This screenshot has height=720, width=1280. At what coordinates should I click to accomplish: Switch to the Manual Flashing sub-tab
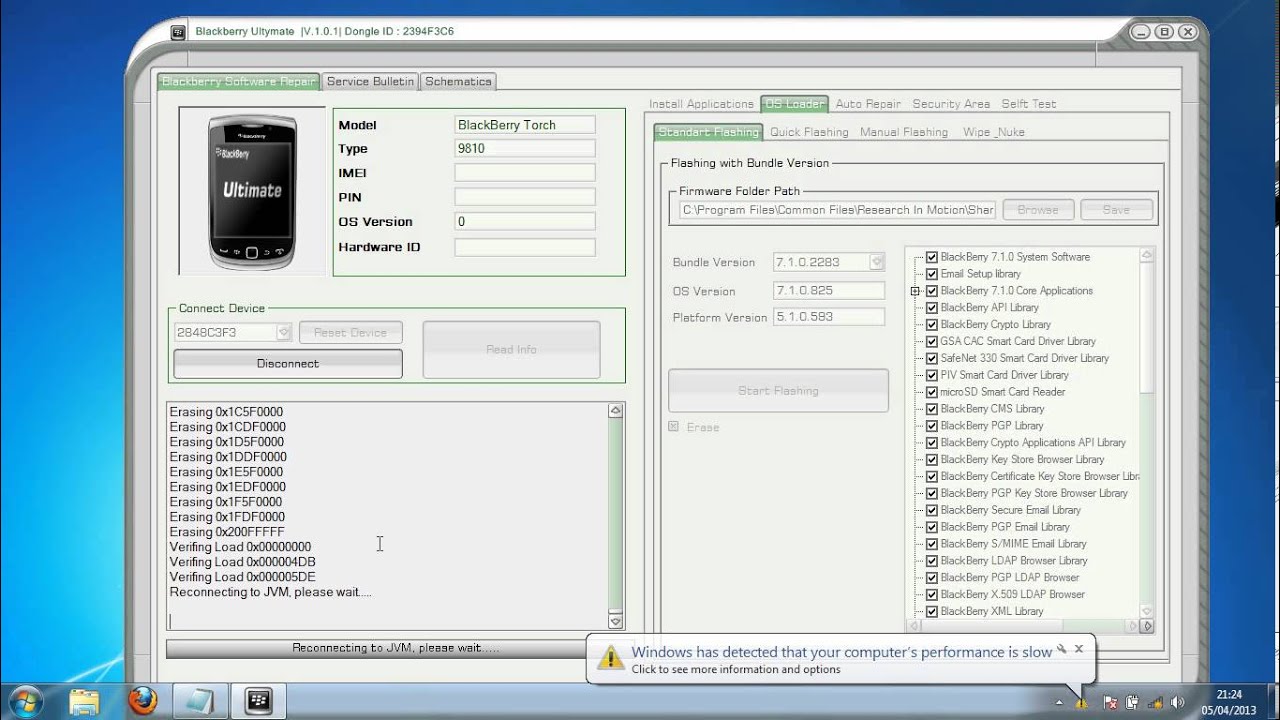coord(904,132)
